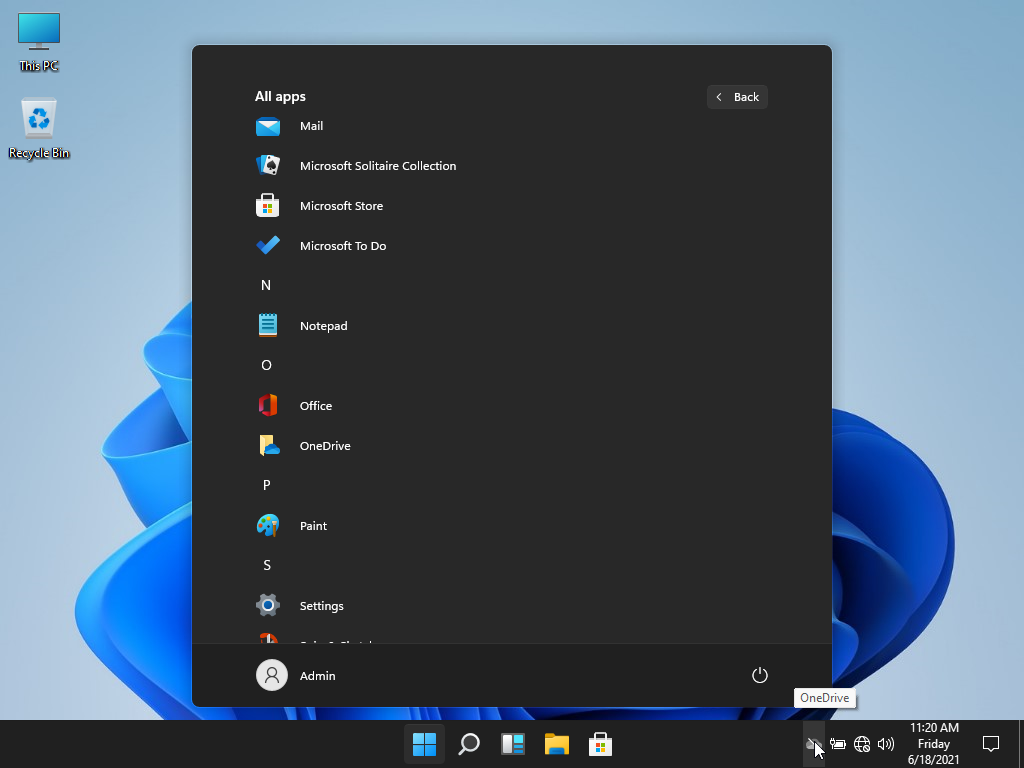Open Settings gear icon in app list
1024x768 pixels.
pyautogui.click(x=268, y=605)
